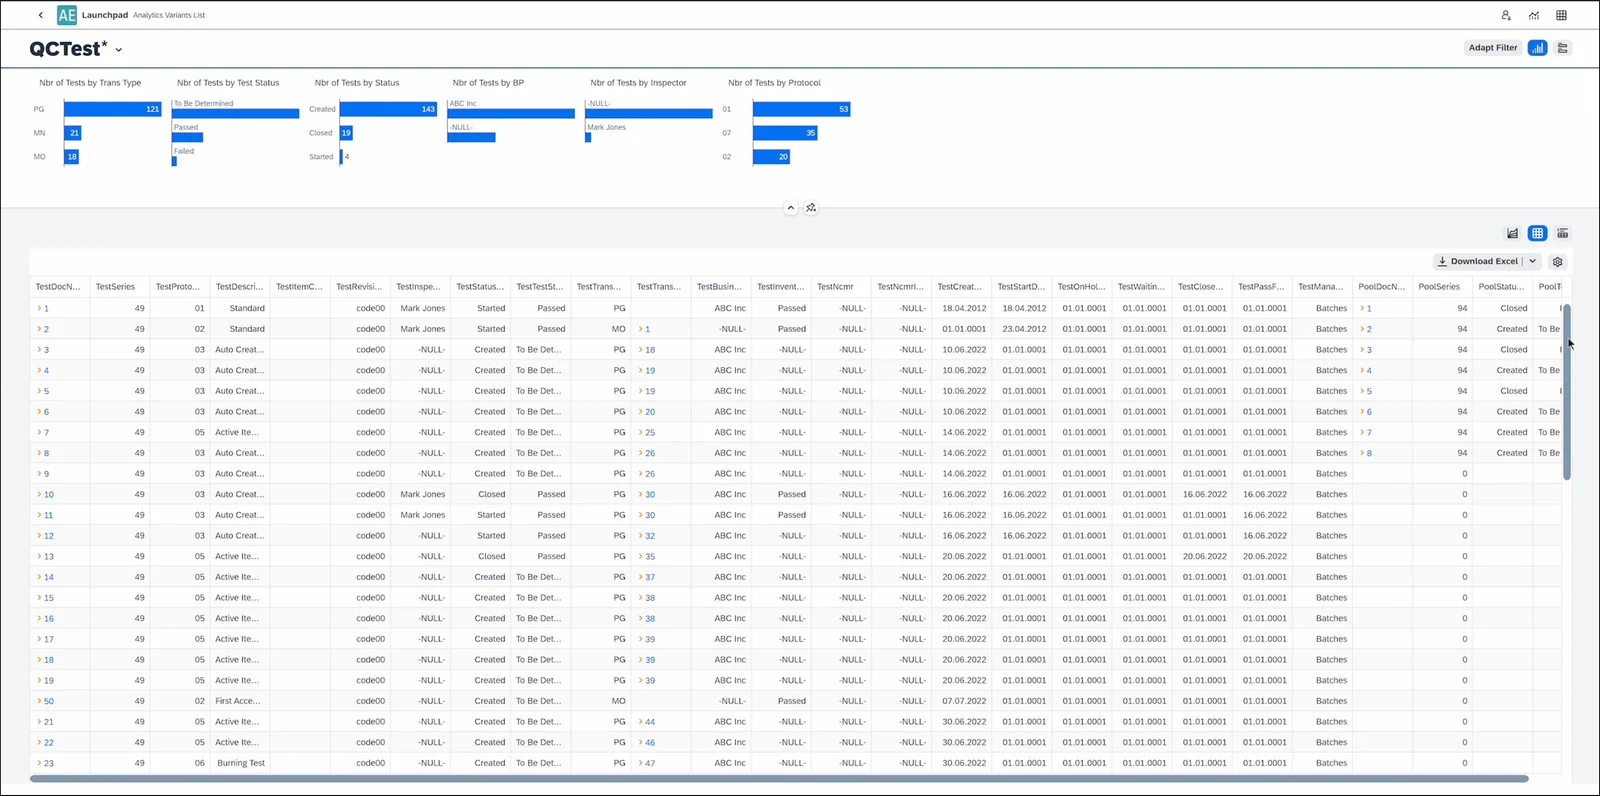The height and width of the screenshot is (796, 1600).
Task: Select the MN bar showing 21
Action: [73, 133]
